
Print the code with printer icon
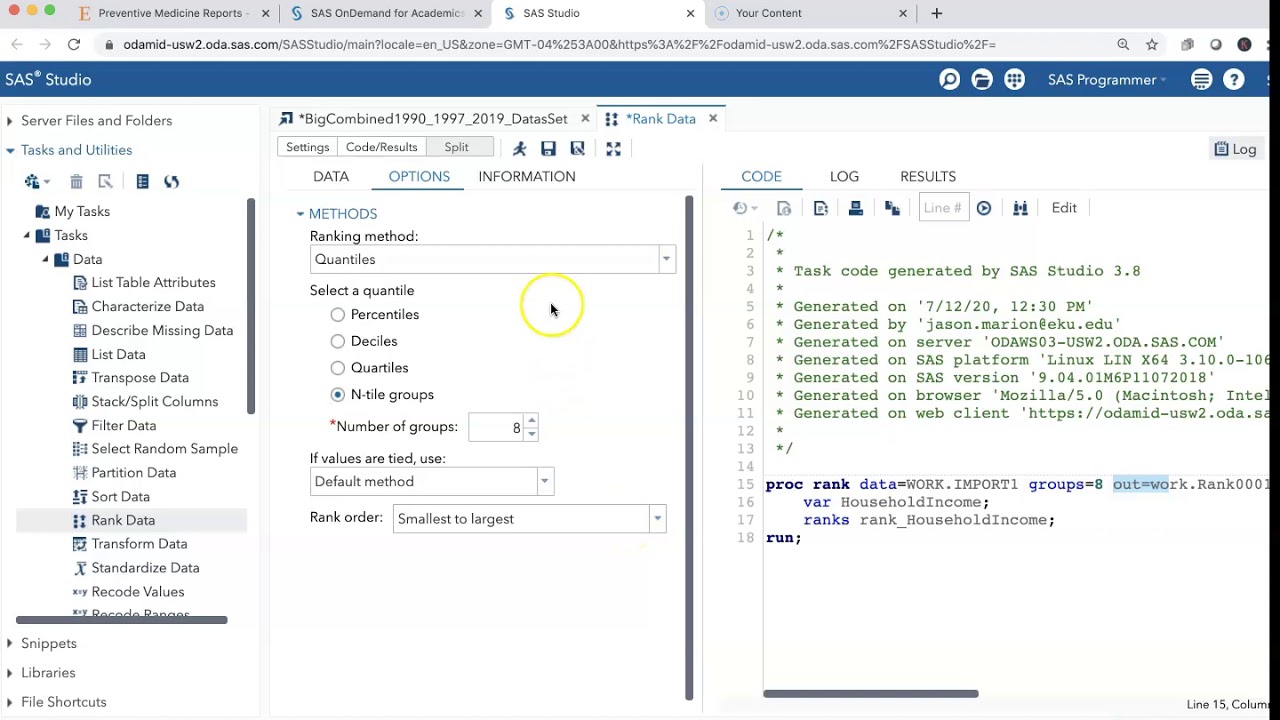coord(855,208)
